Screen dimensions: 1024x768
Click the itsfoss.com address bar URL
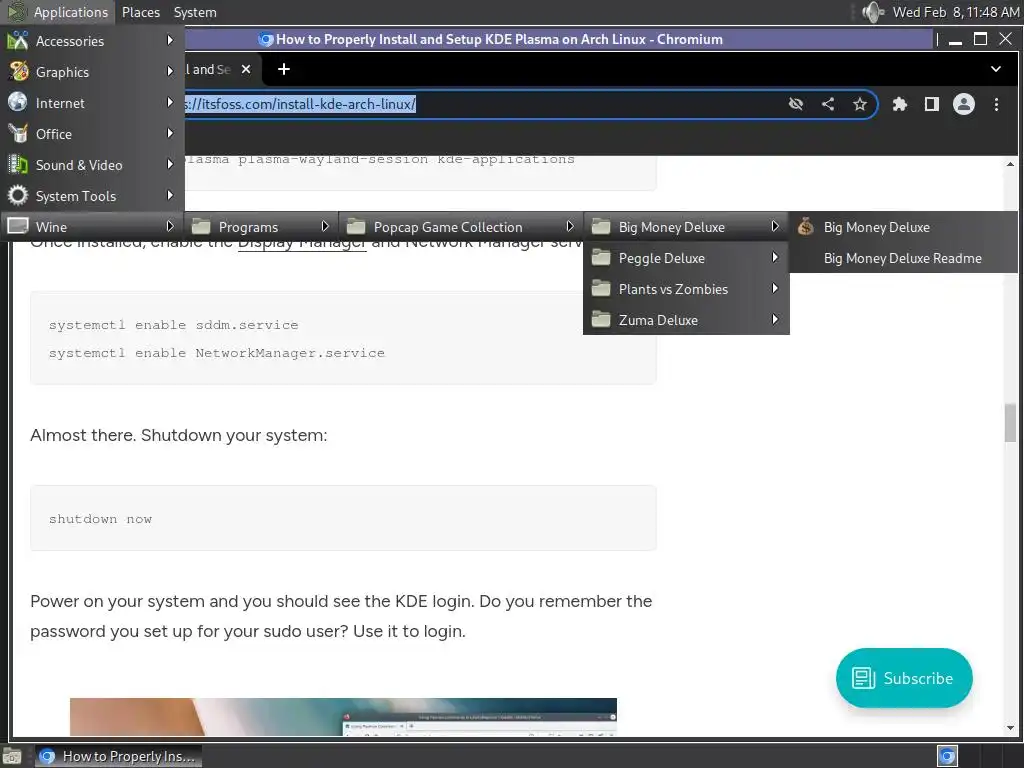click(x=300, y=104)
